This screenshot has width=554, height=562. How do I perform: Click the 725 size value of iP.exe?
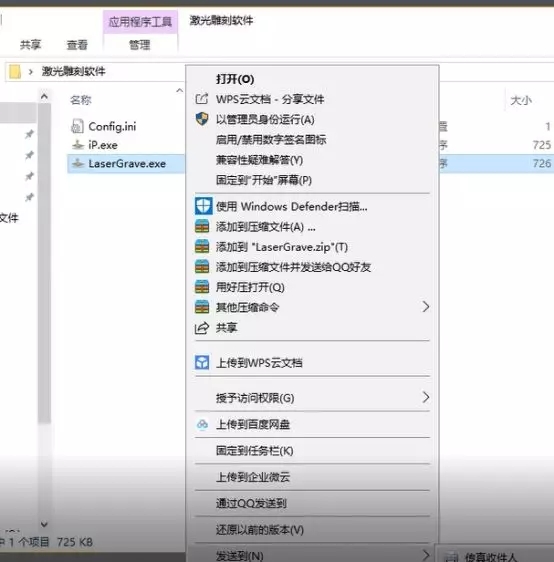tap(542, 145)
